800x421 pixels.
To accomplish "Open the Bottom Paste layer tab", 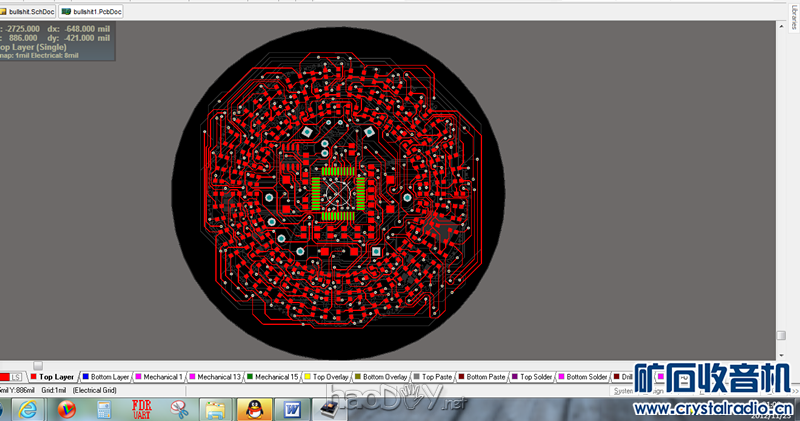I will click(x=486, y=377).
